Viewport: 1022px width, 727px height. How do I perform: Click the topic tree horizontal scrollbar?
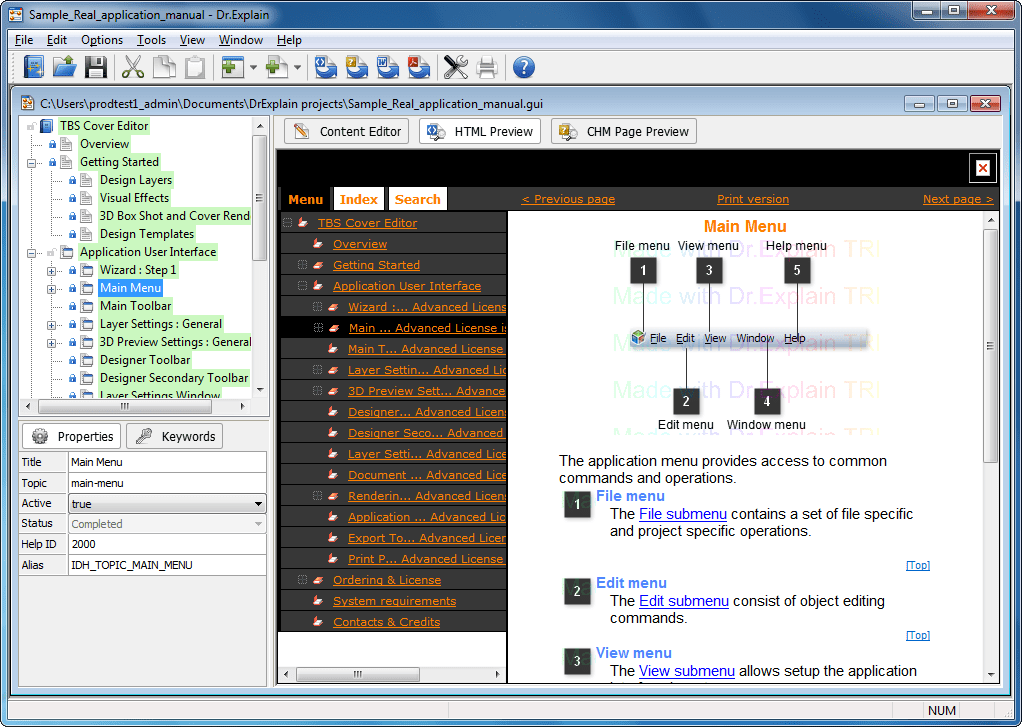click(x=134, y=406)
